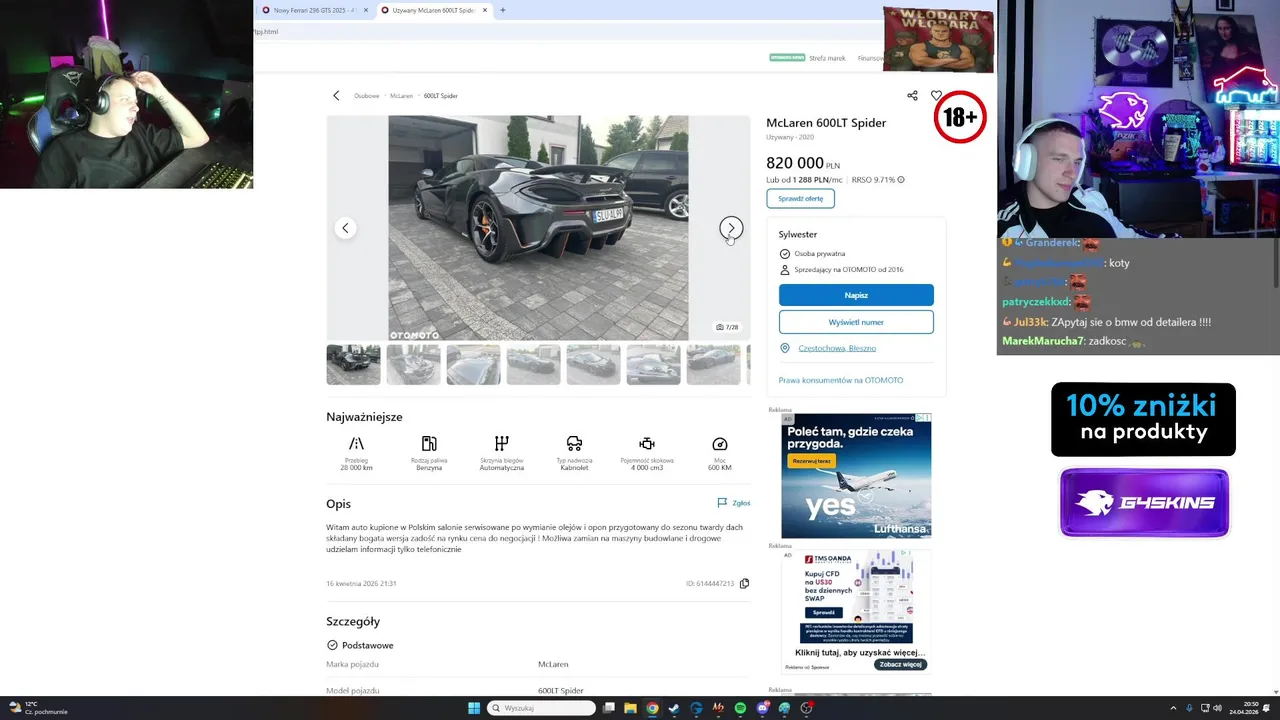Open the seventh gallery thumbnail
The height and width of the screenshot is (720, 1280).
click(x=713, y=365)
